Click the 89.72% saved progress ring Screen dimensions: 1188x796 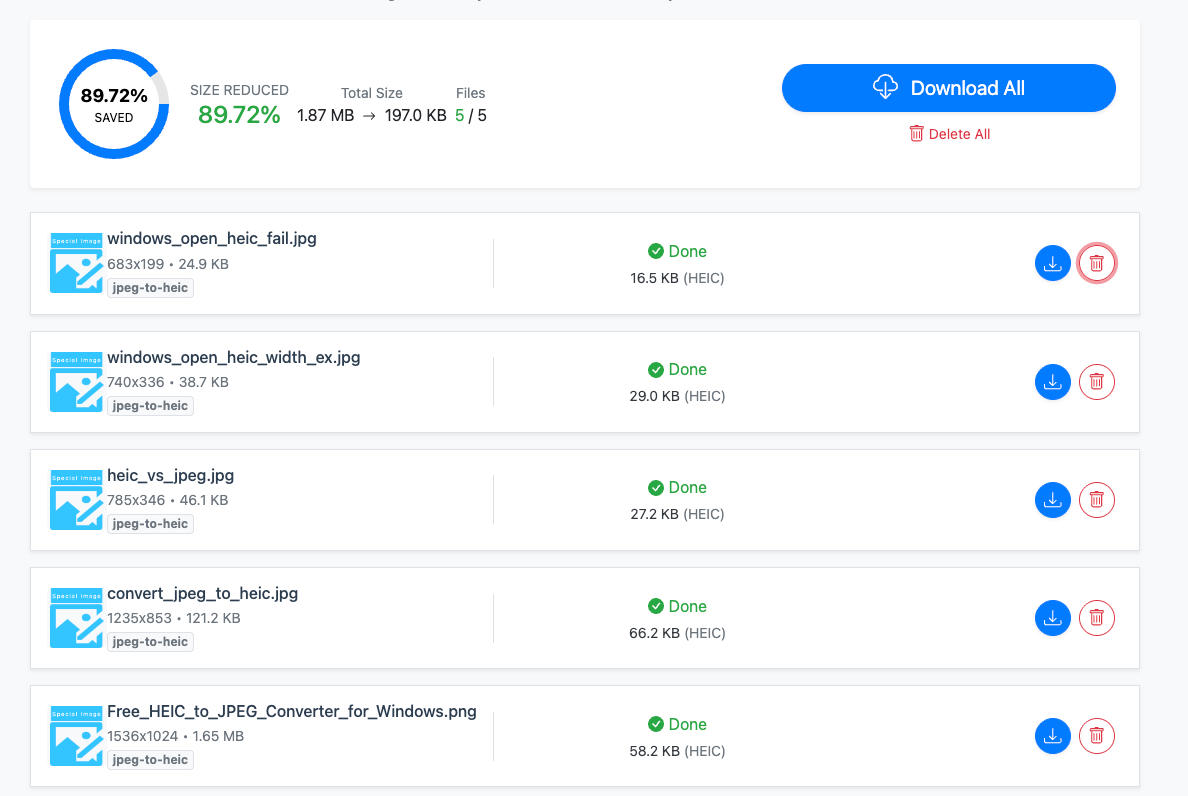tap(114, 105)
